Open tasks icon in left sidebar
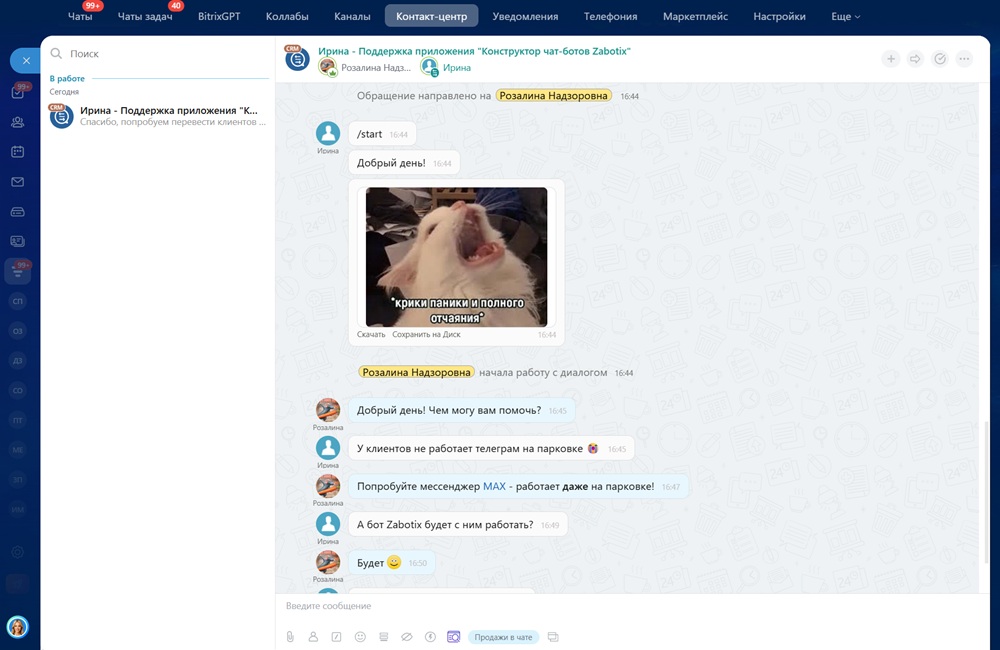Image resolution: width=1000 pixels, height=650 pixels. (18, 92)
